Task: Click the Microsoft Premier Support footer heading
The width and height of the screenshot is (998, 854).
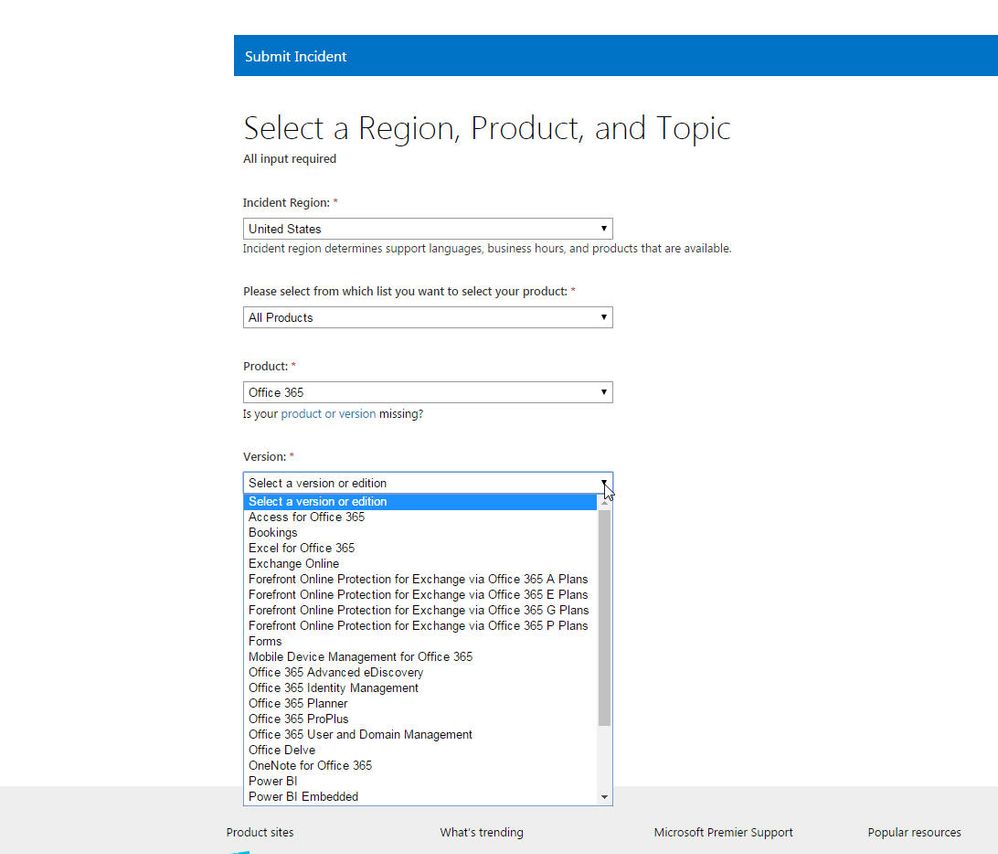Action: (x=723, y=832)
